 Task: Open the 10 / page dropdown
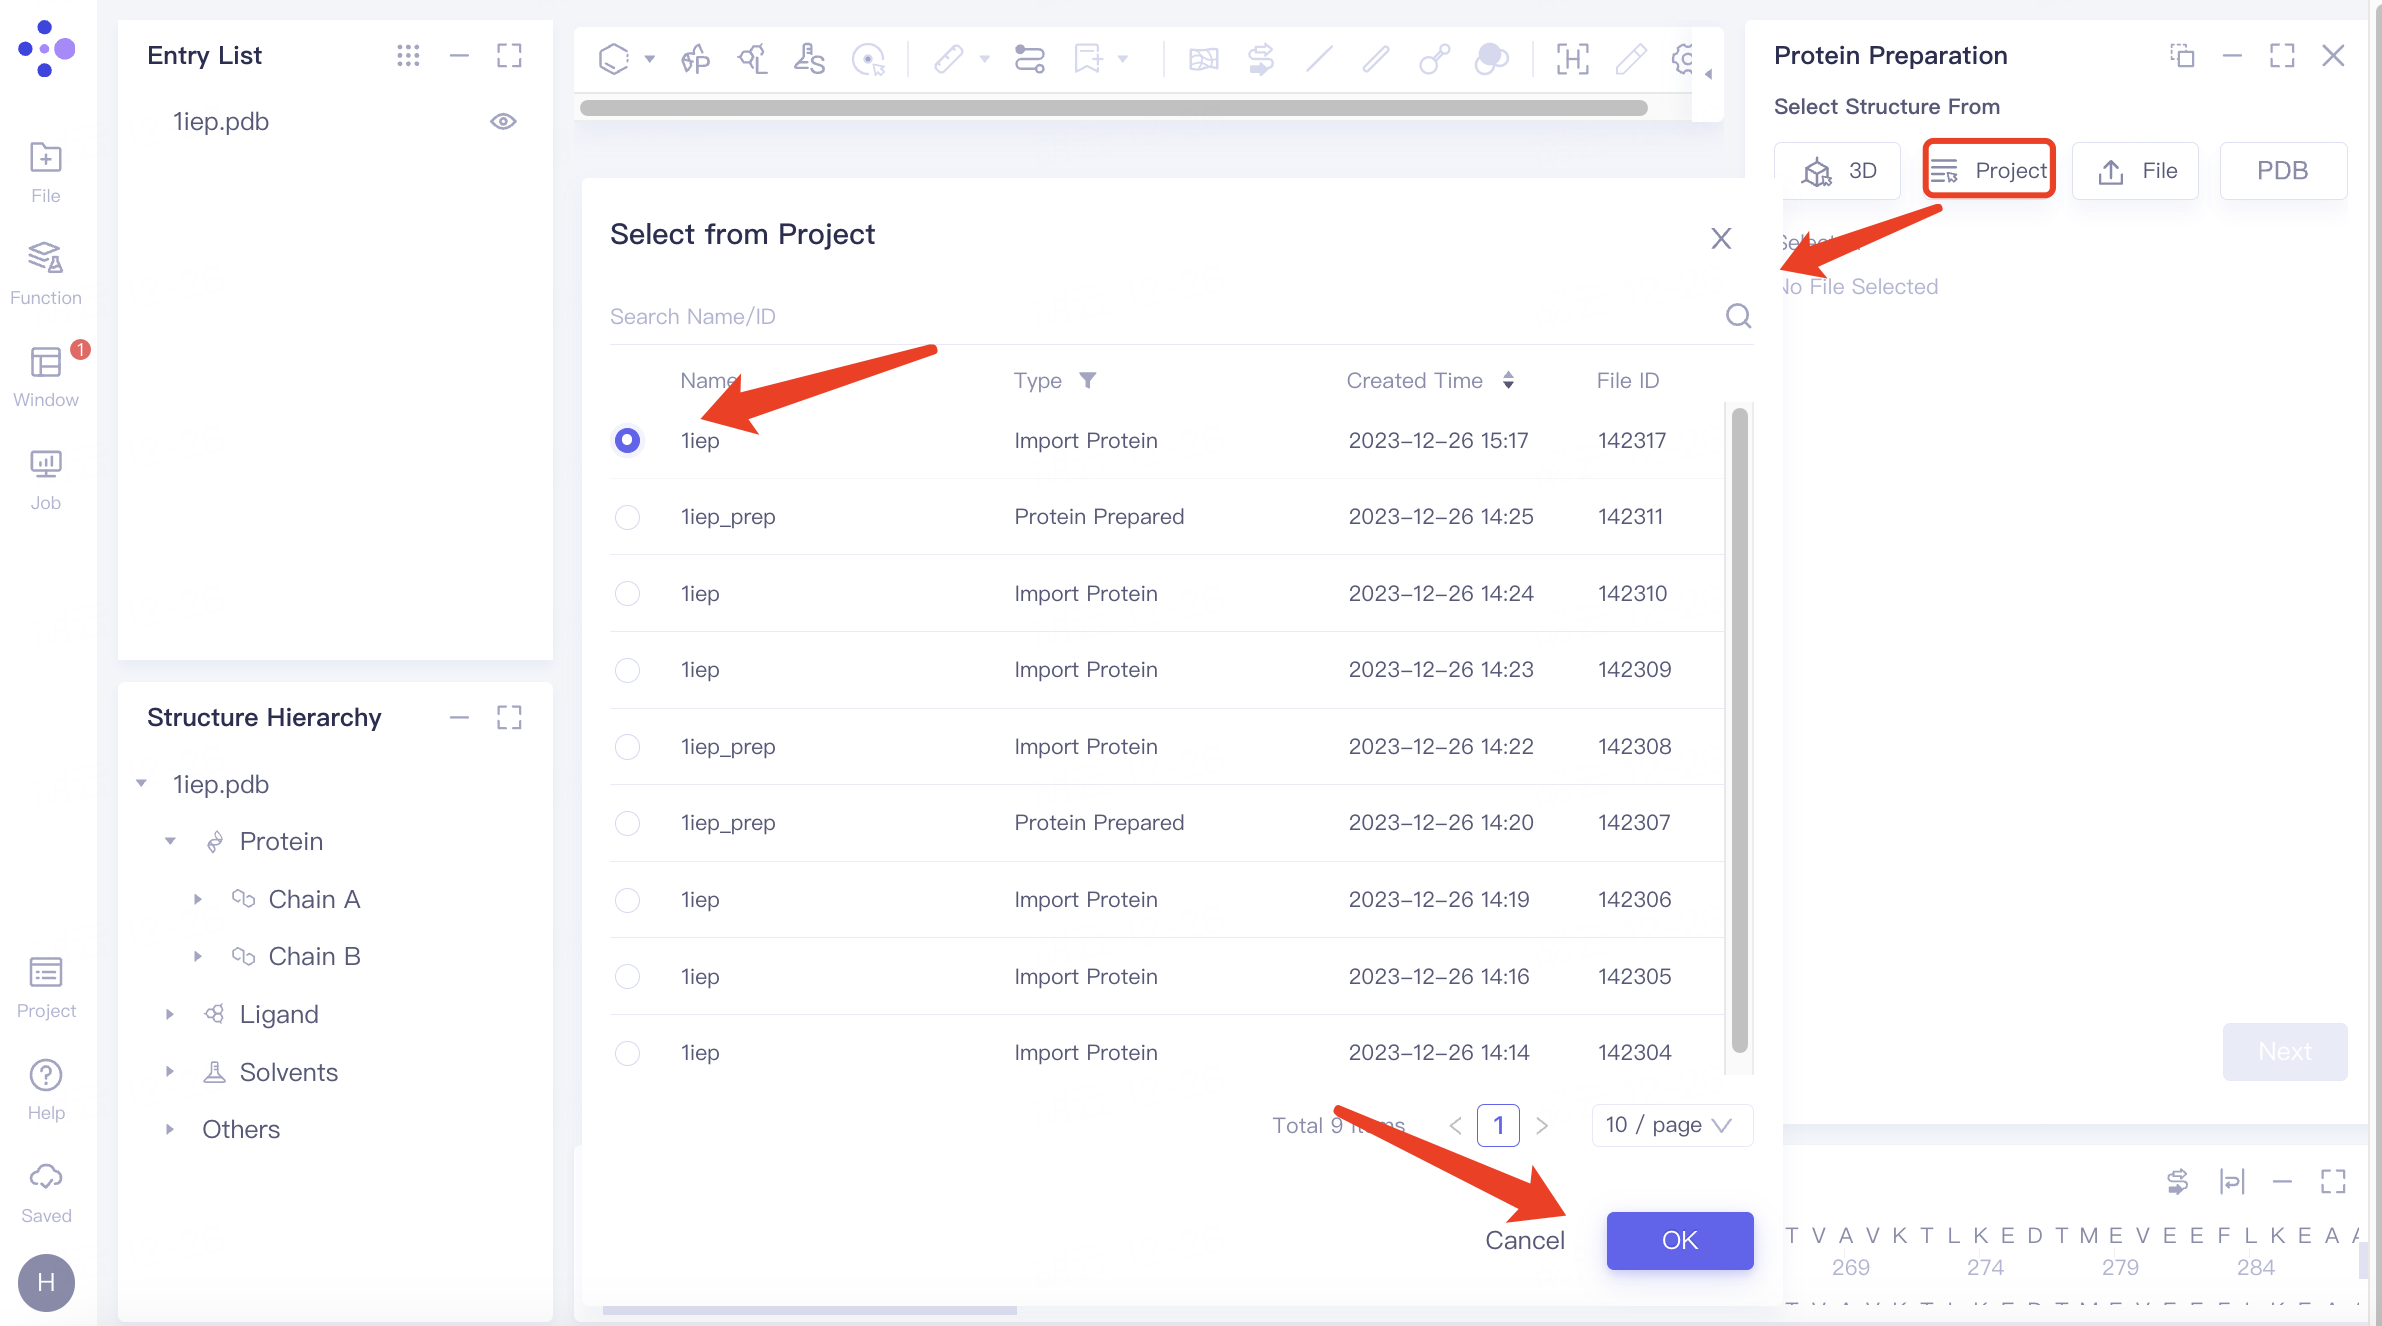tap(1672, 1125)
